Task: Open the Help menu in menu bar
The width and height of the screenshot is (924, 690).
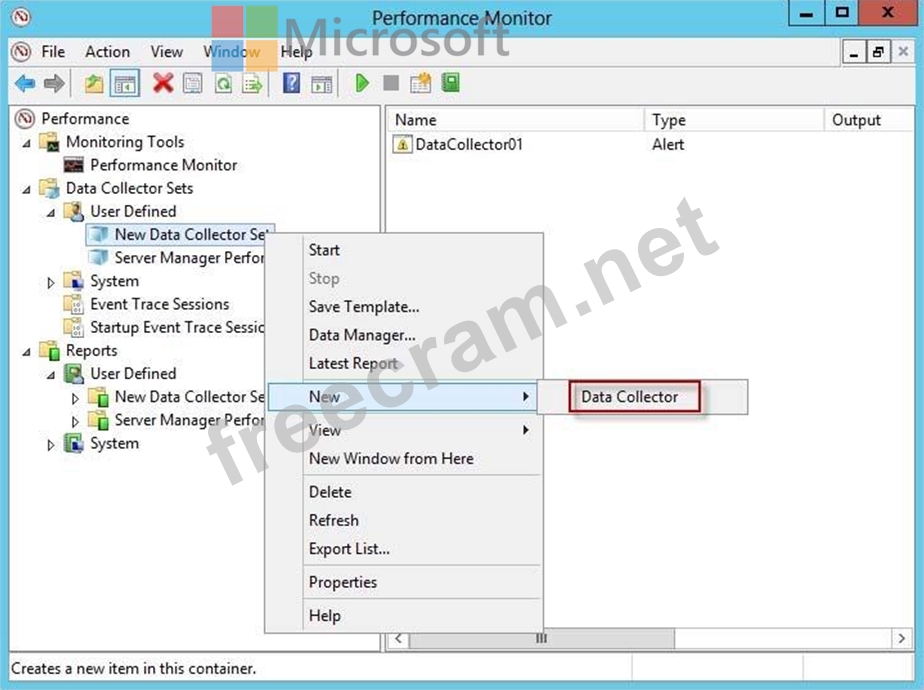Action: tap(296, 52)
